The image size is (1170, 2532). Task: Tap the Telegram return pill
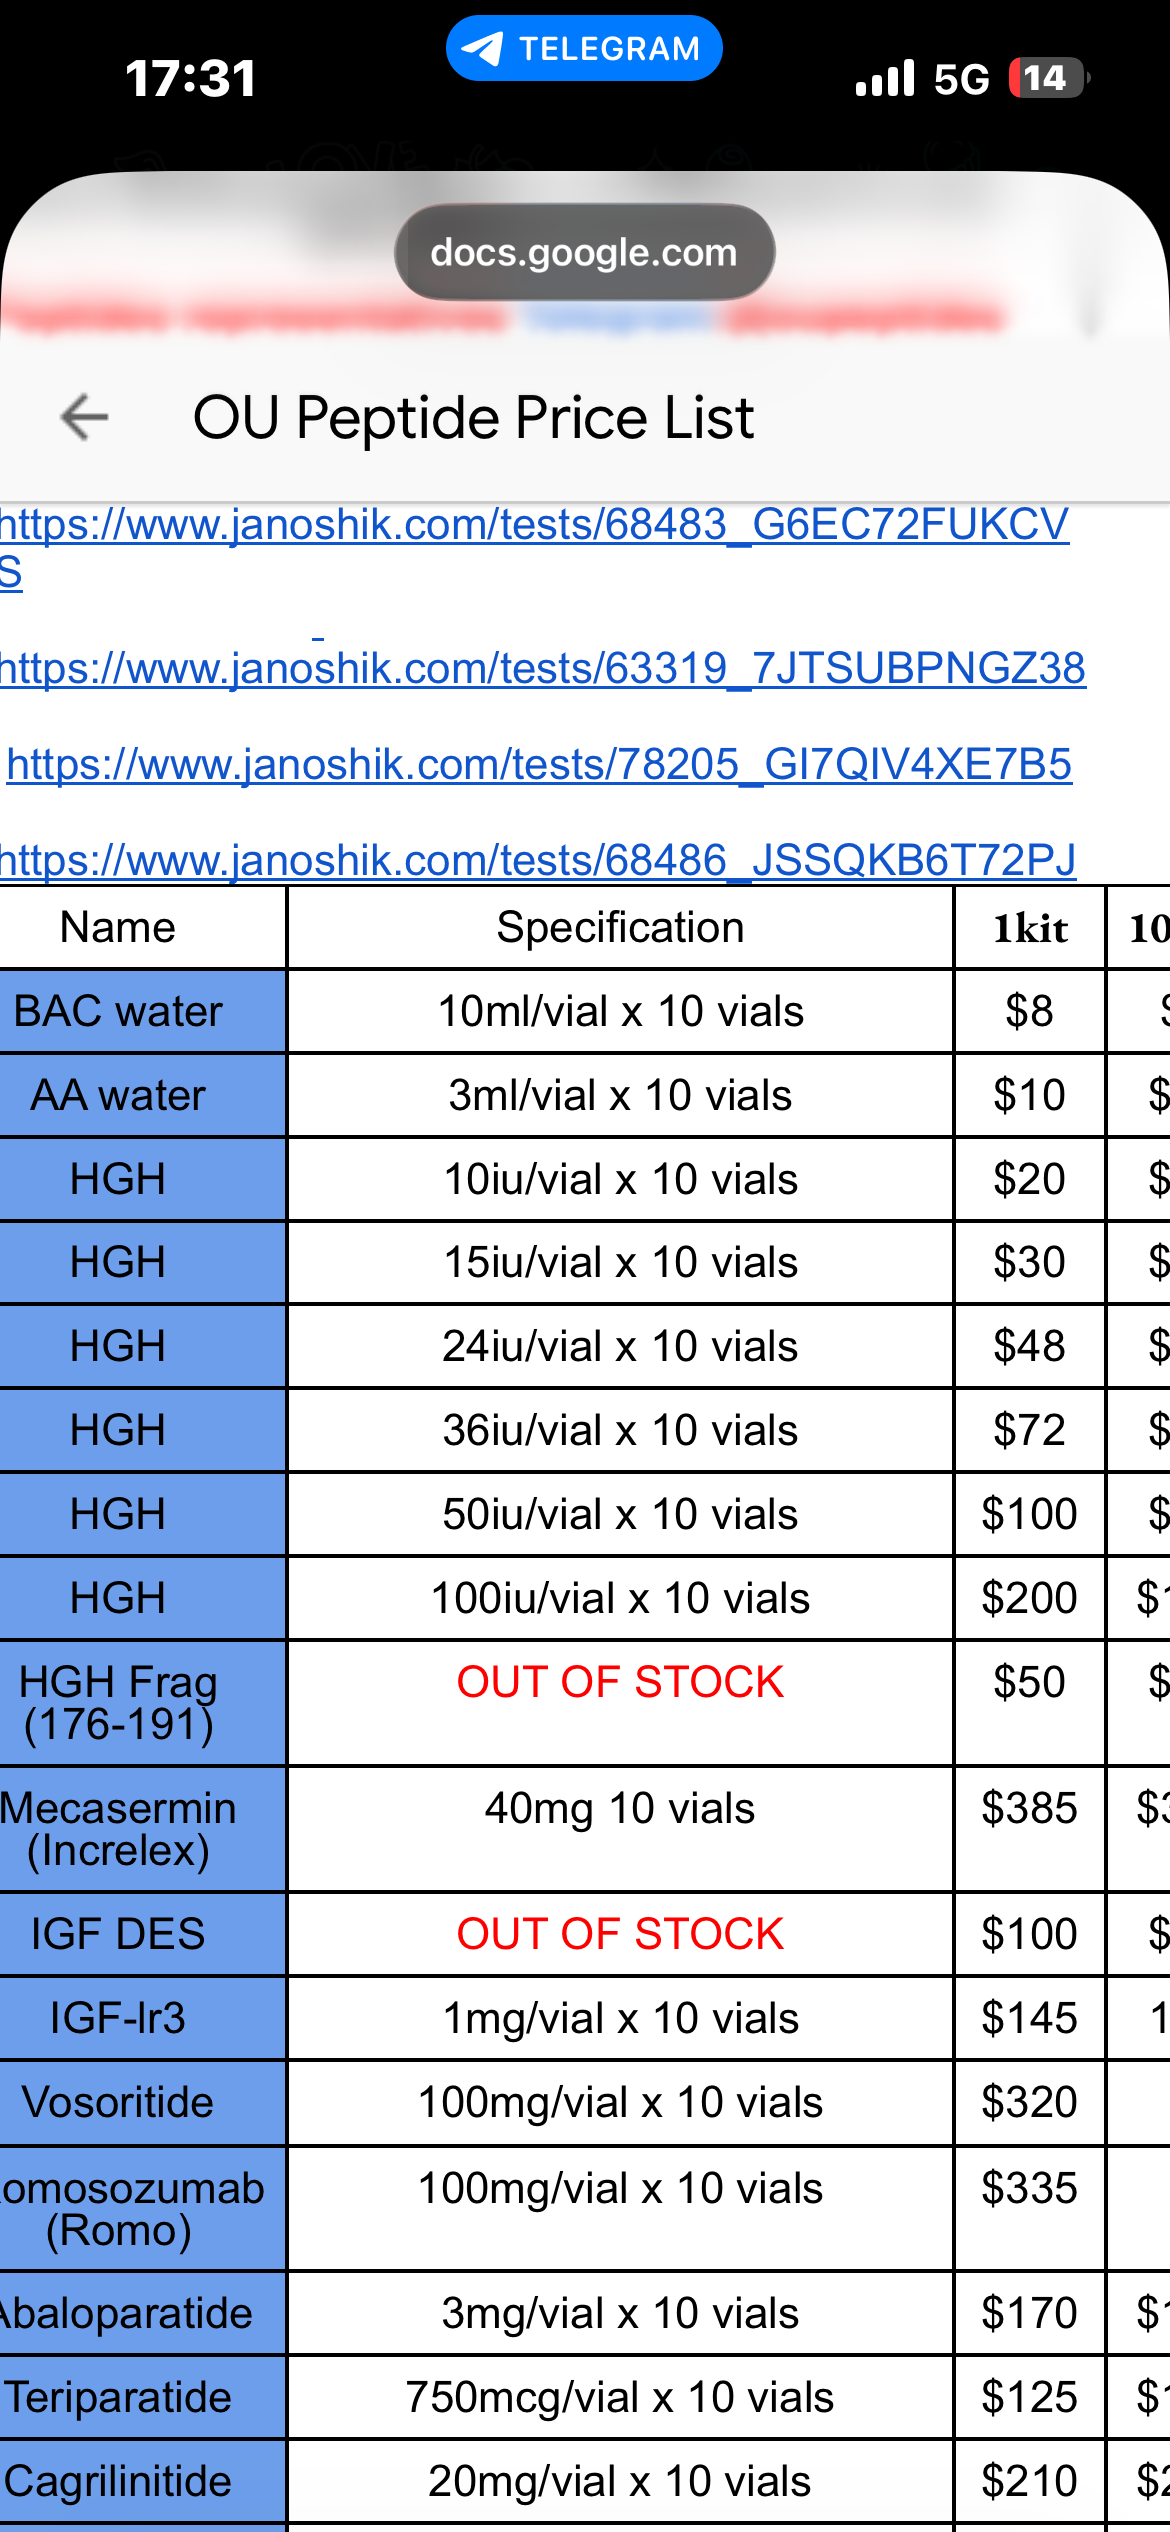(584, 48)
